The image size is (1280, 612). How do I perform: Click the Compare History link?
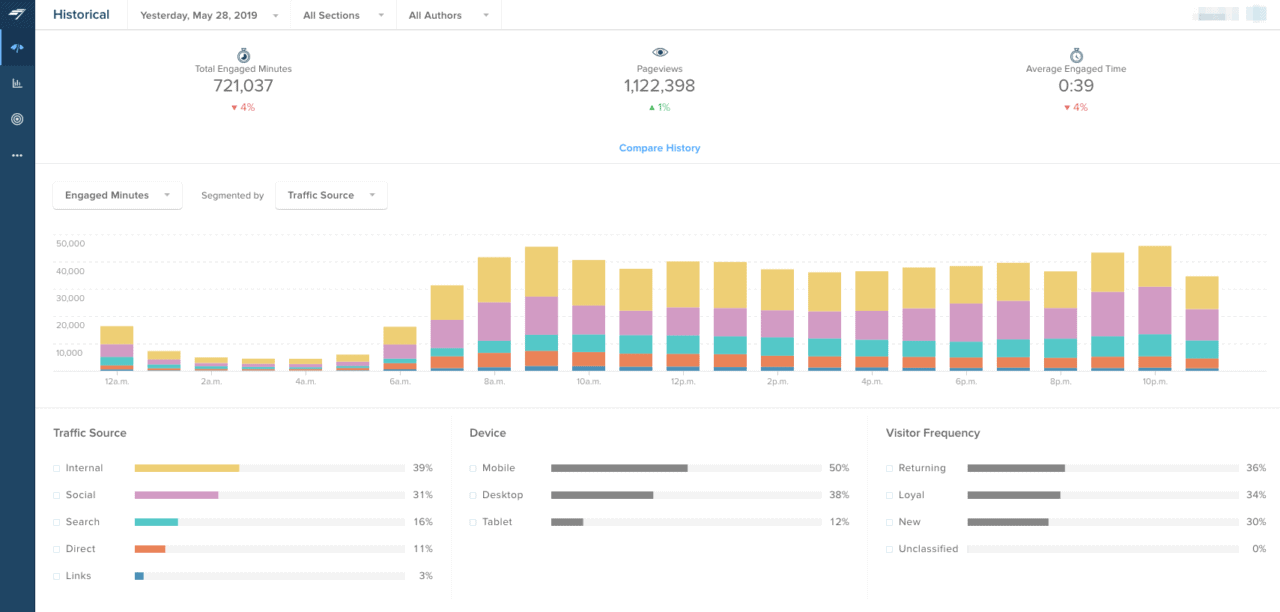pos(659,147)
